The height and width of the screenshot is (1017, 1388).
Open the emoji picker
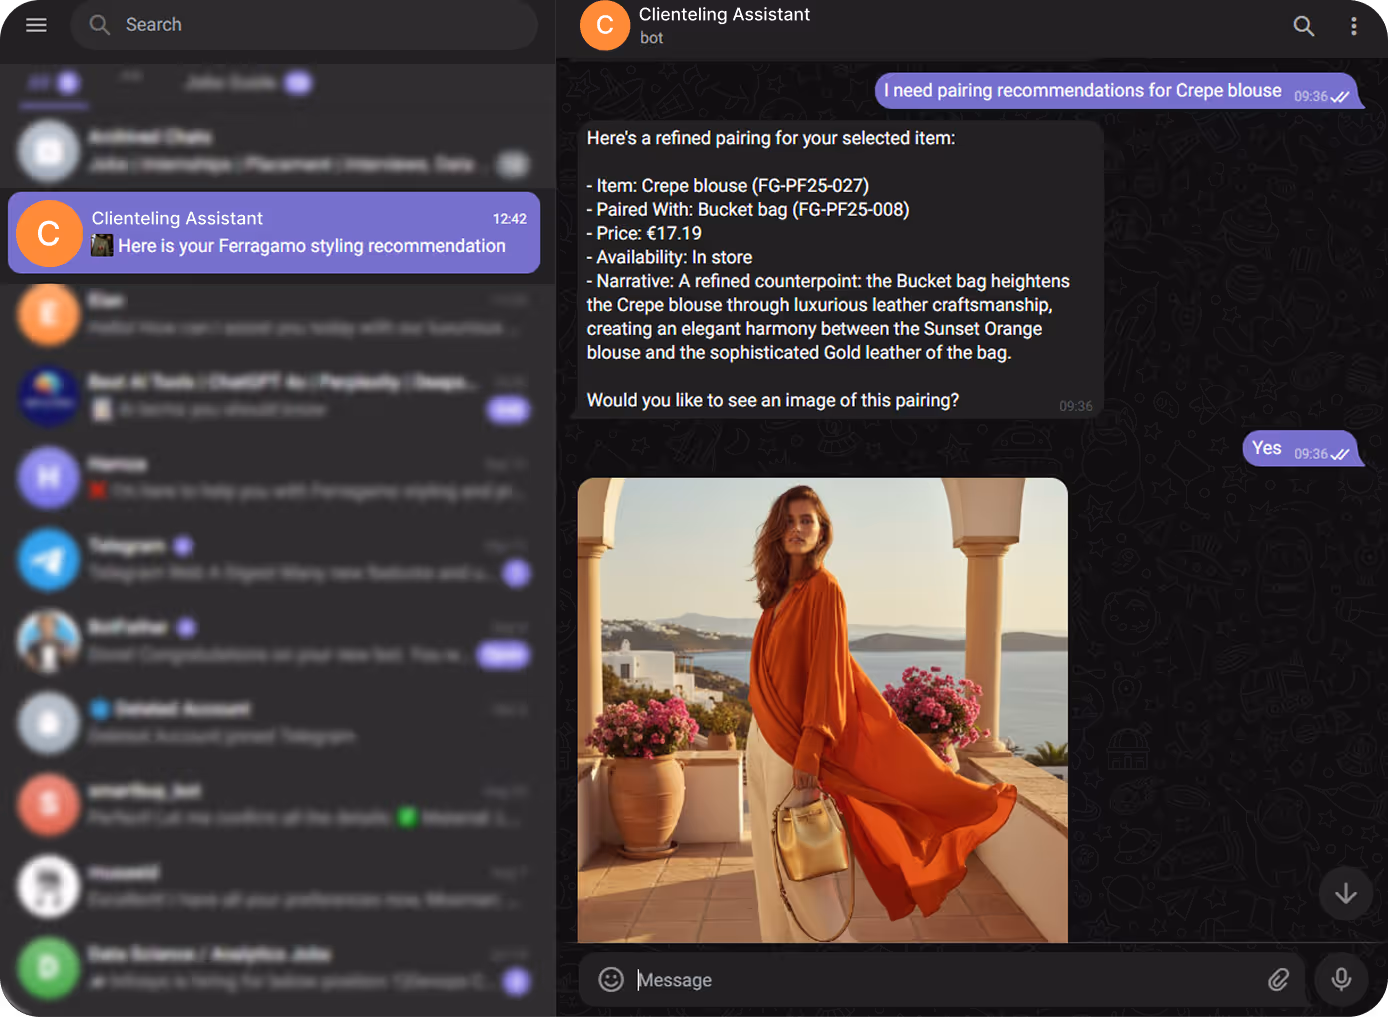tap(611, 979)
